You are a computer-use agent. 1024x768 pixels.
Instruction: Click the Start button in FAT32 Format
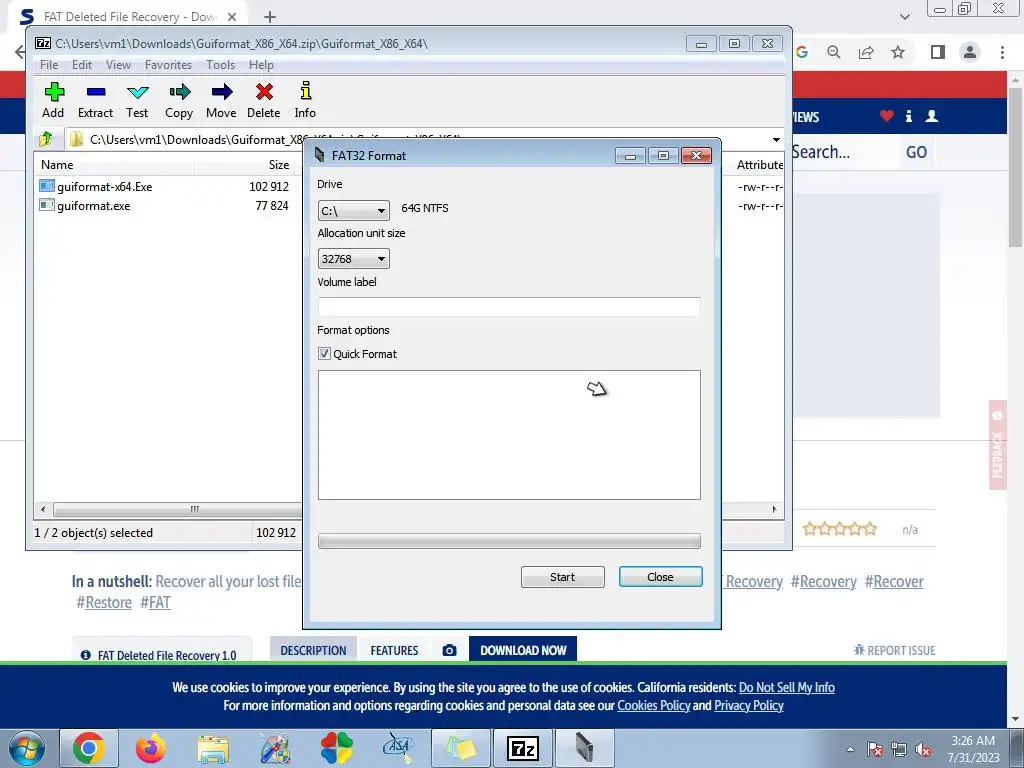[x=562, y=577]
